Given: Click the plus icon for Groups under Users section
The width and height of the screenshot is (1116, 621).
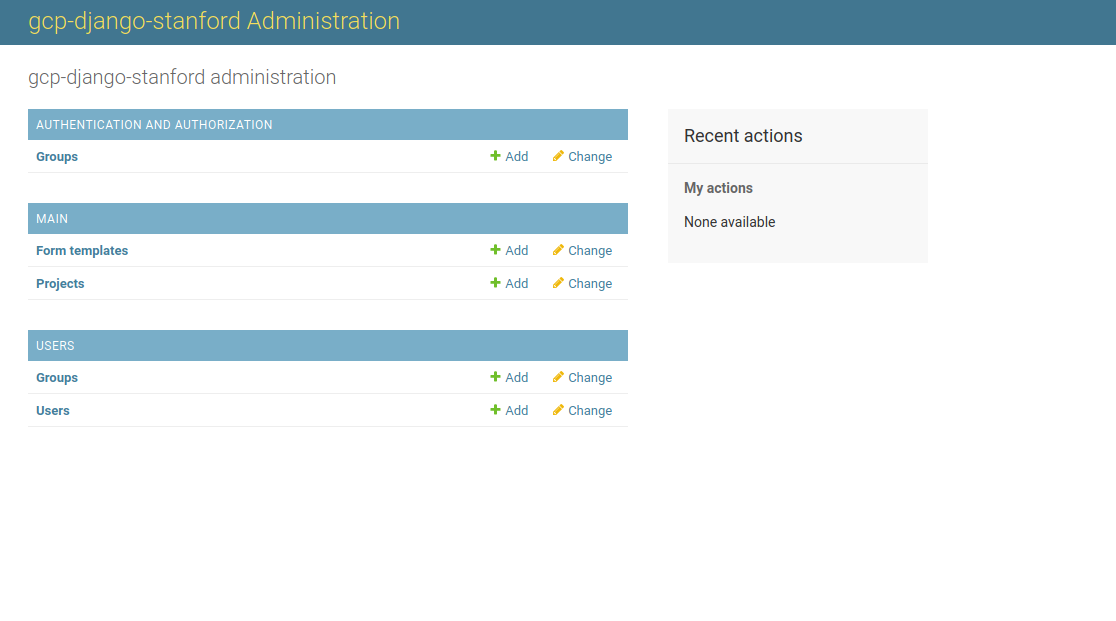Looking at the screenshot, I should (495, 376).
